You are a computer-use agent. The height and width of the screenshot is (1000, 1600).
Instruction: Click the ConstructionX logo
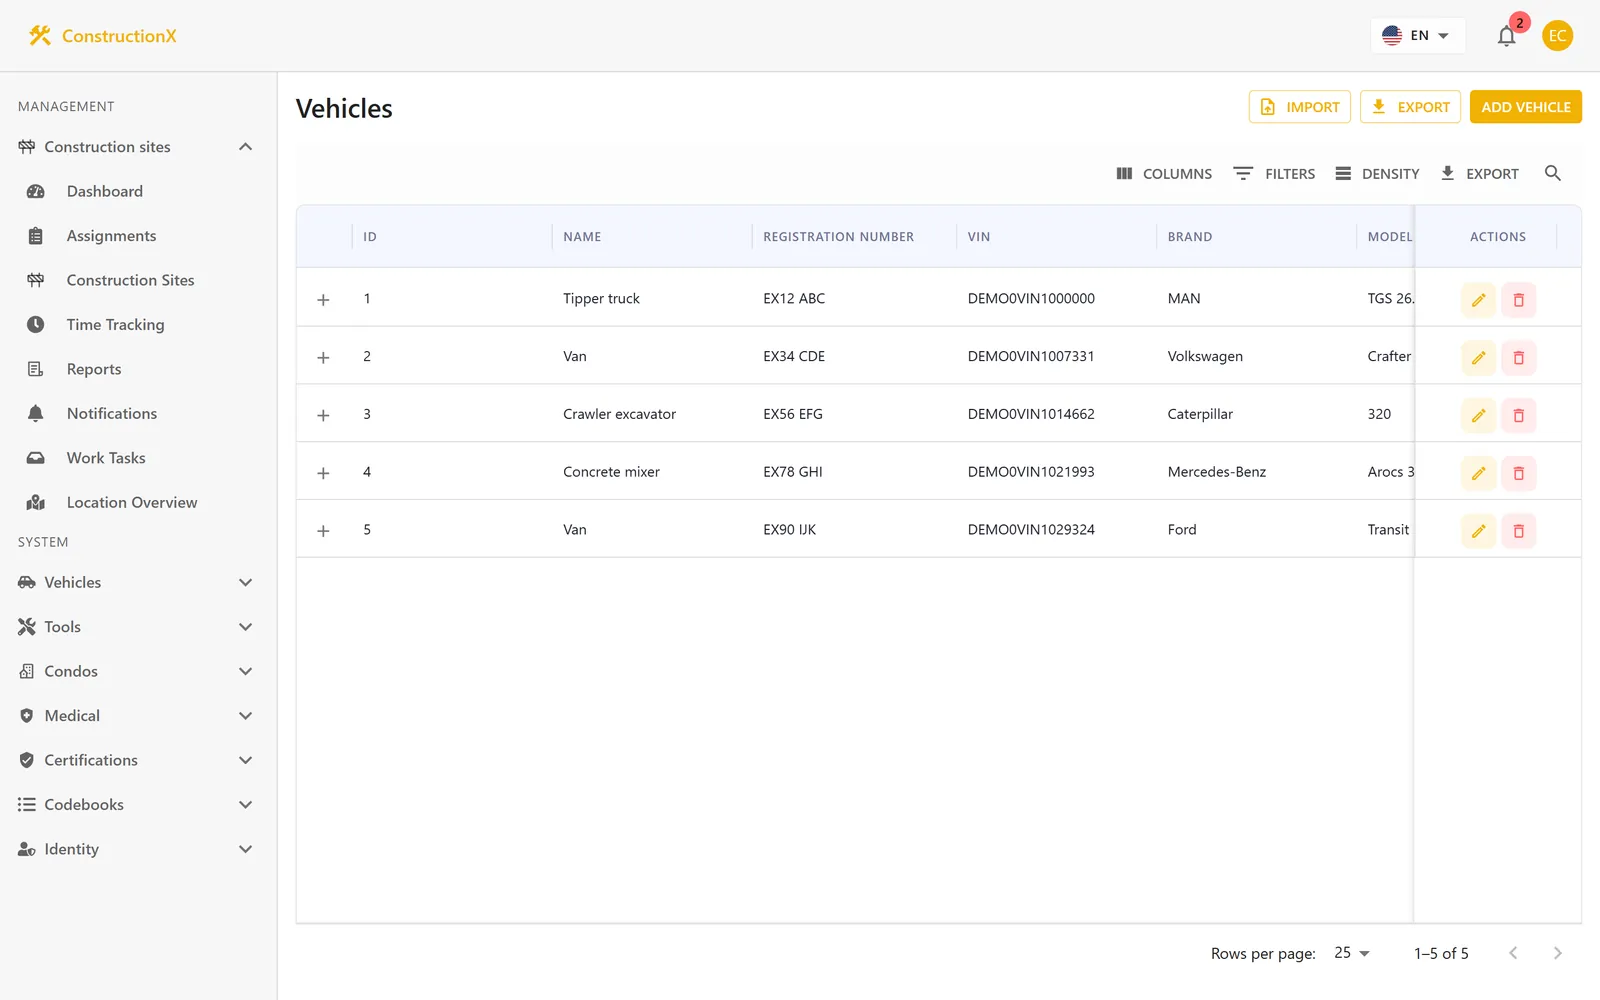pos(102,36)
